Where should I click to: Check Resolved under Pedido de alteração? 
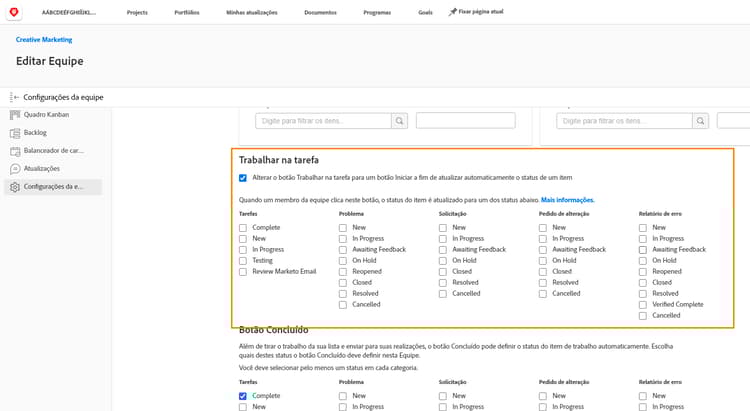pyautogui.click(x=543, y=283)
